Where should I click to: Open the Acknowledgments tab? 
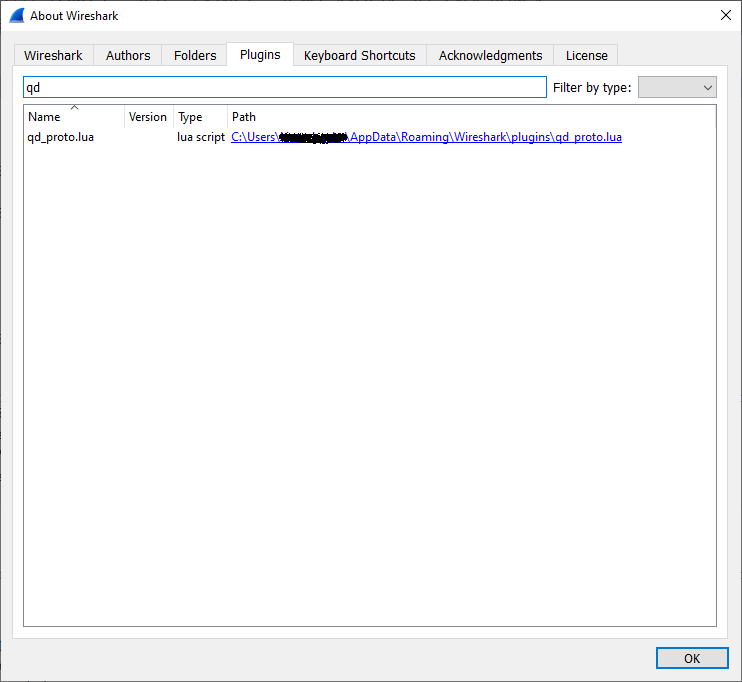pos(490,55)
